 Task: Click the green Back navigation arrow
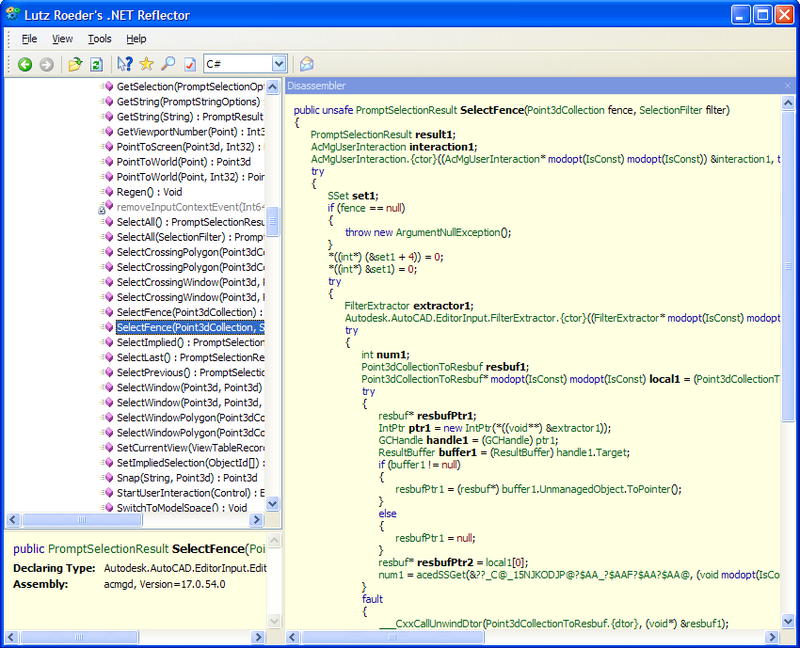[25, 64]
